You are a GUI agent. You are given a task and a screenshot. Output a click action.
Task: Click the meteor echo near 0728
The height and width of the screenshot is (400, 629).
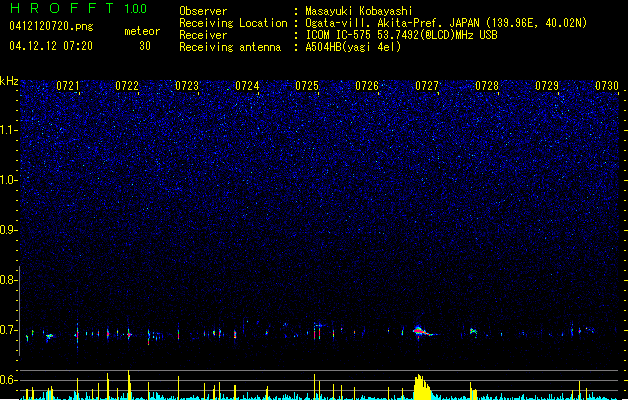474,331
